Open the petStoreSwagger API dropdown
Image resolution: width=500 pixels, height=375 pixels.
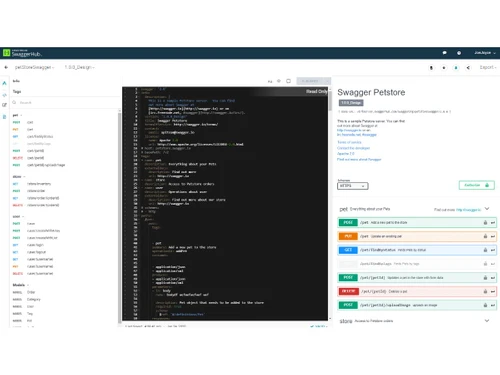[x=34, y=67]
